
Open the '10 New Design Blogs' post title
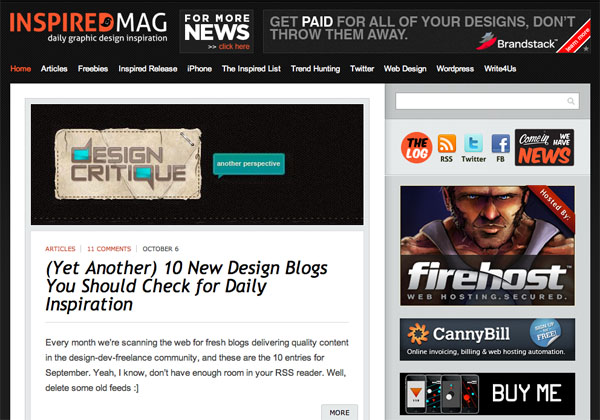(186, 286)
